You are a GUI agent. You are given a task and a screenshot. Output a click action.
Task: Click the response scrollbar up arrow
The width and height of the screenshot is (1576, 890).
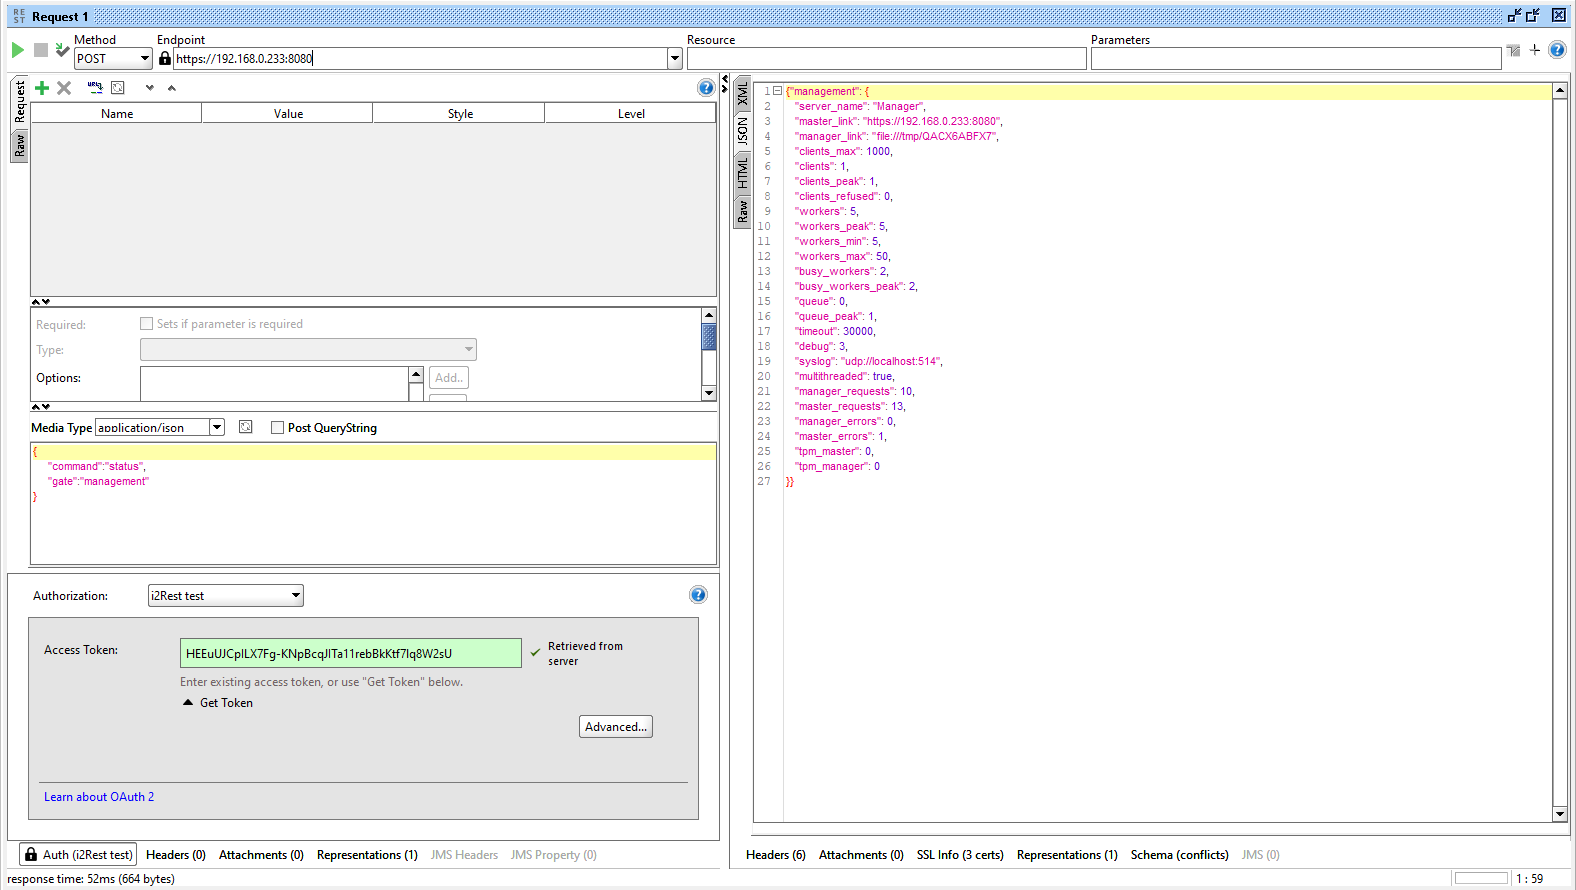pos(1560,91)
